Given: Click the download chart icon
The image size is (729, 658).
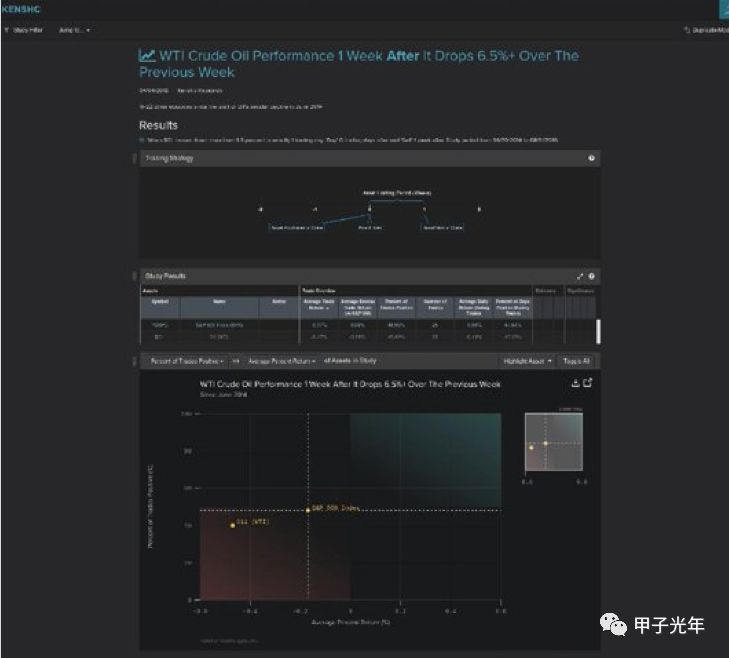Looking at the screenshot, I should (575, 383).
